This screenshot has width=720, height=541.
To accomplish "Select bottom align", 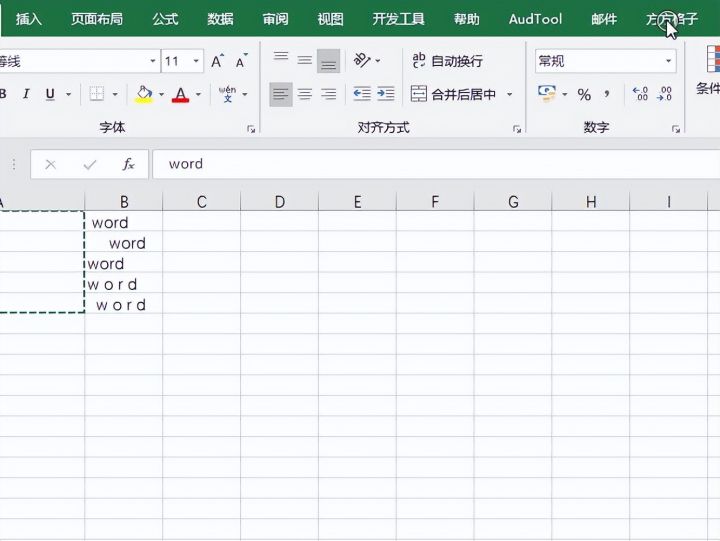I will pos(328,61).
